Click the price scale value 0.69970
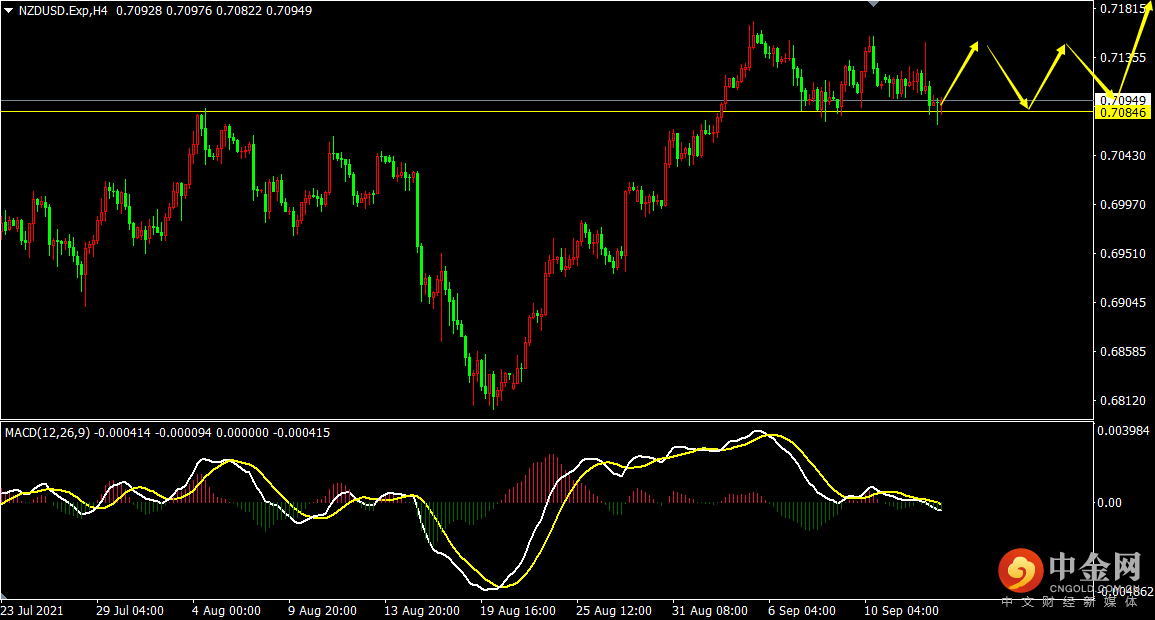This screenshot has height=620, width=1155. click(1123, 205)
